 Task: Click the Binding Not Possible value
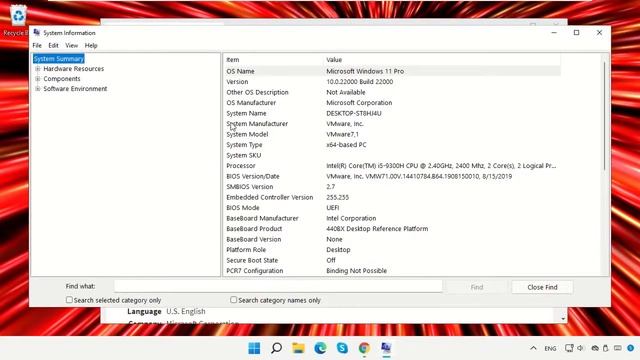pos(356,271)
